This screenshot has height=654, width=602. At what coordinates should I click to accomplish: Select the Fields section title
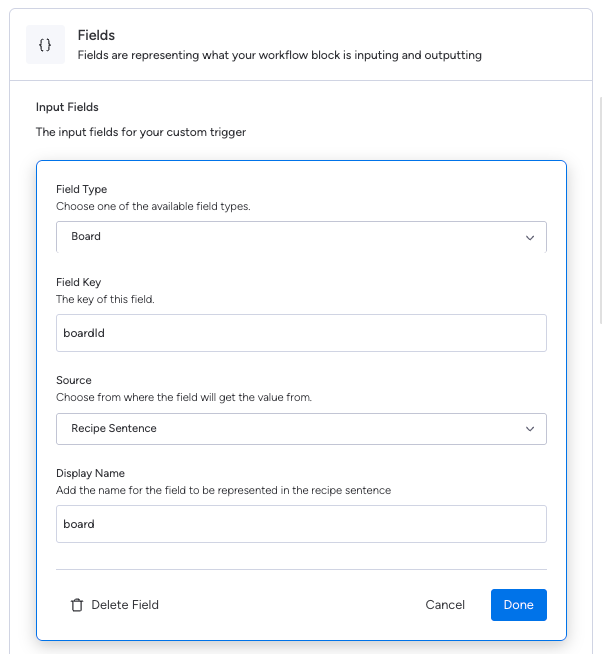pyautogui.click(x=96, y=35)
